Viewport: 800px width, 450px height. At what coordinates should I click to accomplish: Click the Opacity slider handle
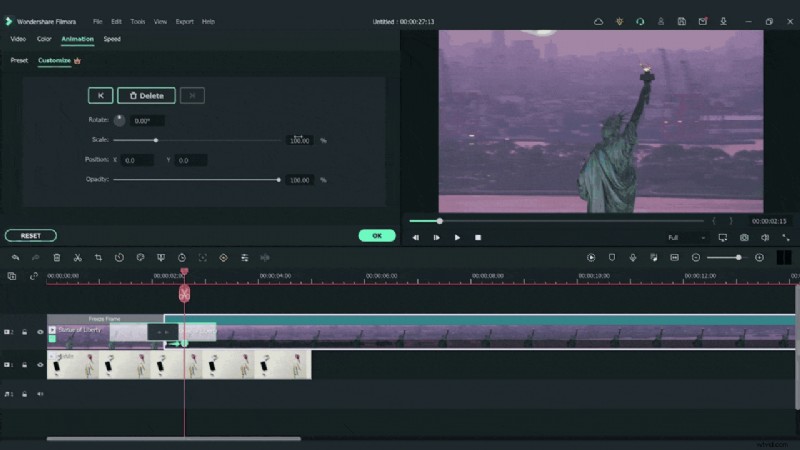coord(278,180)
